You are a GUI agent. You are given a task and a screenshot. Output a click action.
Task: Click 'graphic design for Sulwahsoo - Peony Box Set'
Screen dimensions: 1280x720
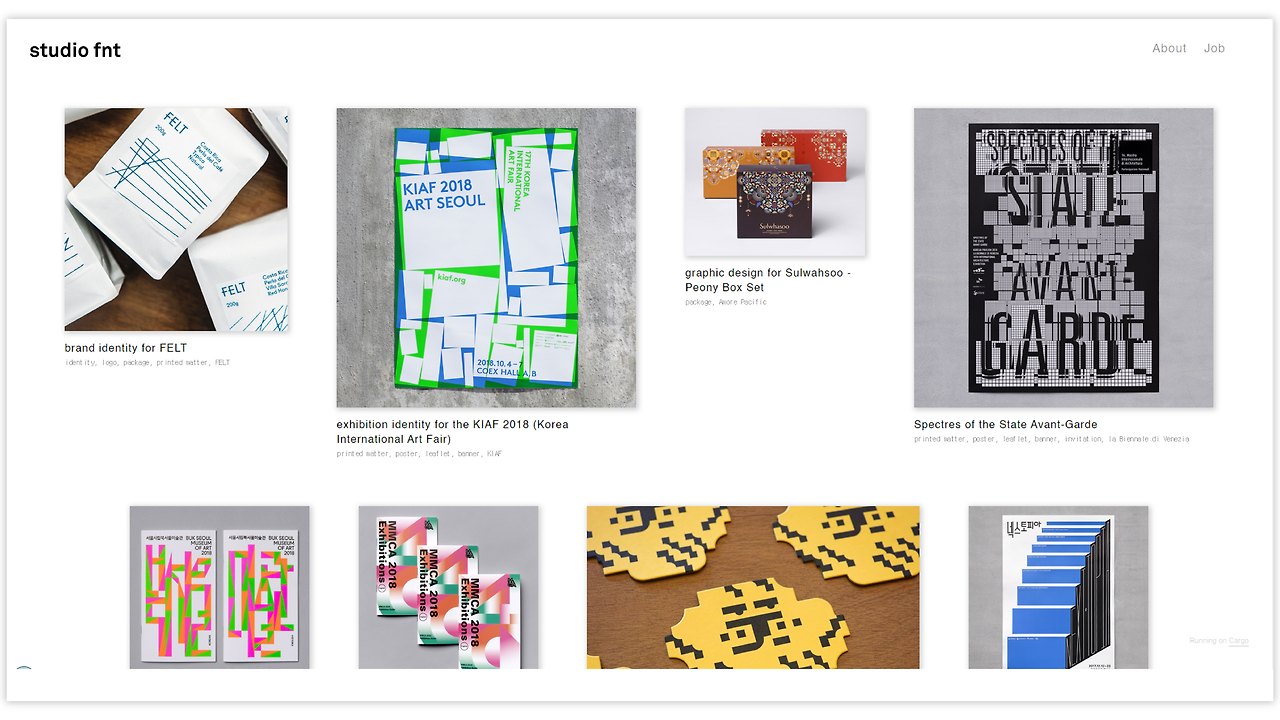coord(768,280)
